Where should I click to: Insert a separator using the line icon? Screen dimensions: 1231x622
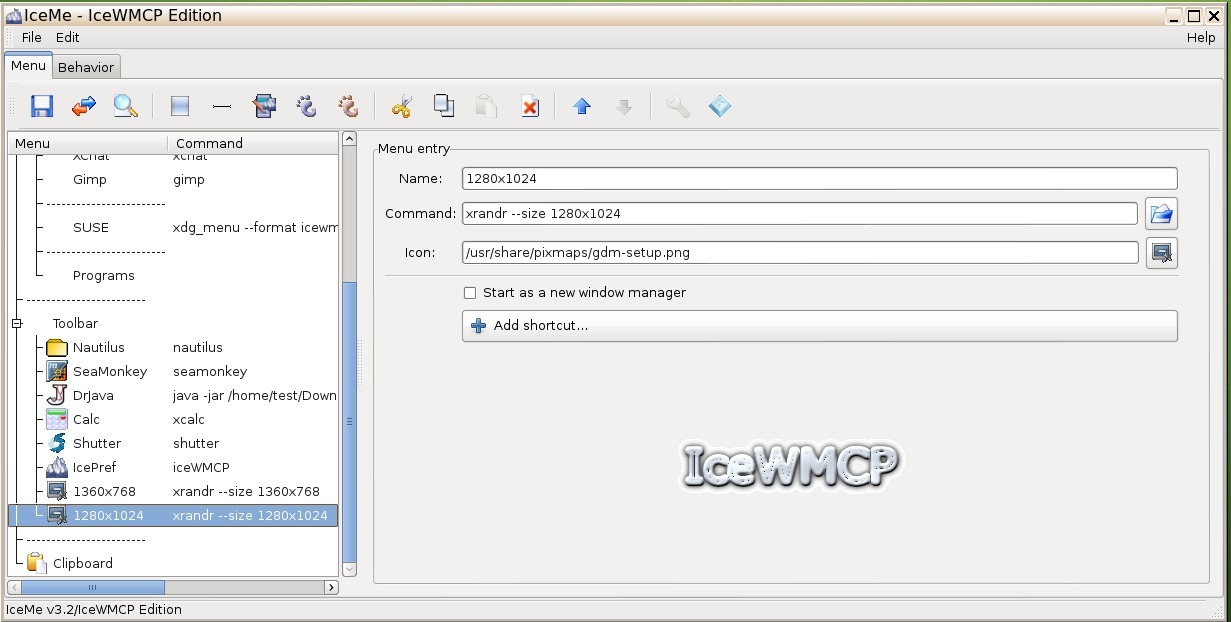[x=221, y=105]
